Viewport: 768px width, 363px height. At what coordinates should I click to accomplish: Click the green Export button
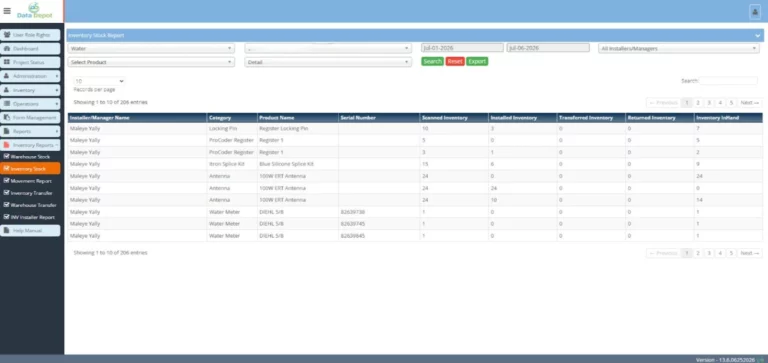477,61
